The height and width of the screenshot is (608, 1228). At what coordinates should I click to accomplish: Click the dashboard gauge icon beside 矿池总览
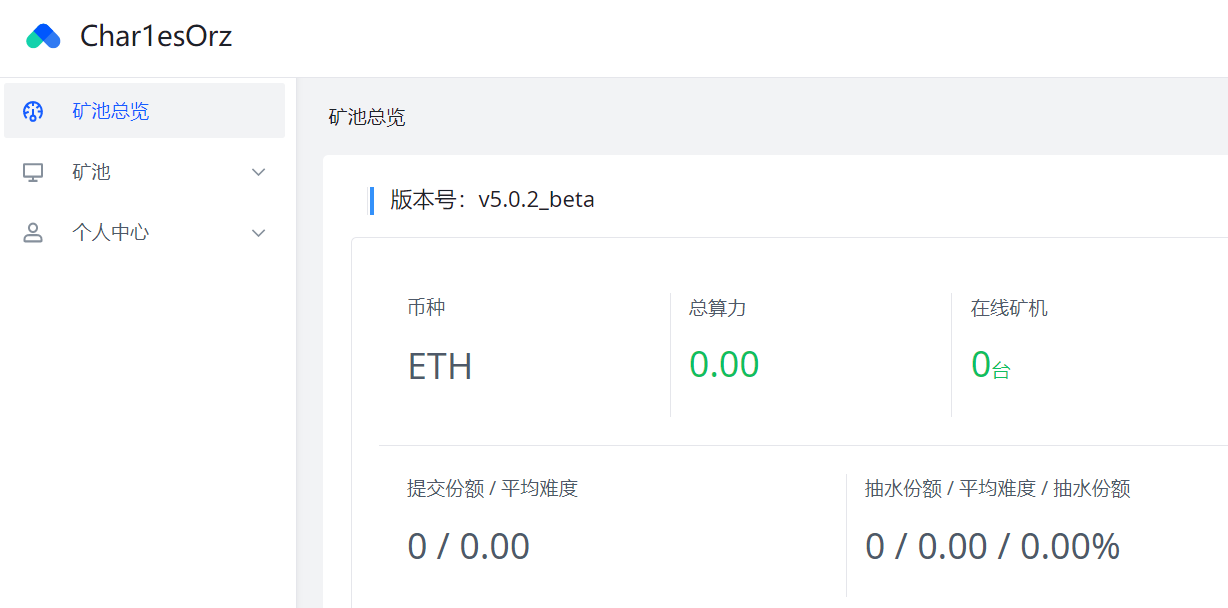[34, 111]
